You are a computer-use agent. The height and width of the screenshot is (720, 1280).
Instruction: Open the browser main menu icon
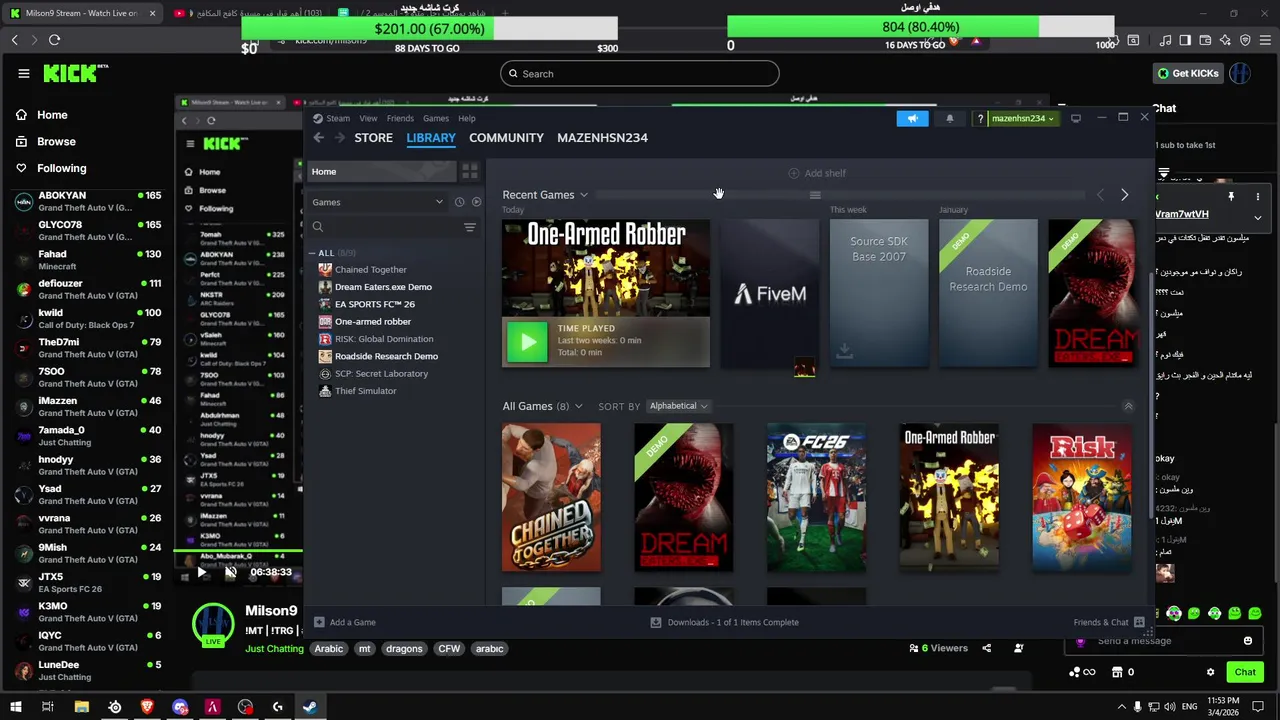click(1265, 40)
